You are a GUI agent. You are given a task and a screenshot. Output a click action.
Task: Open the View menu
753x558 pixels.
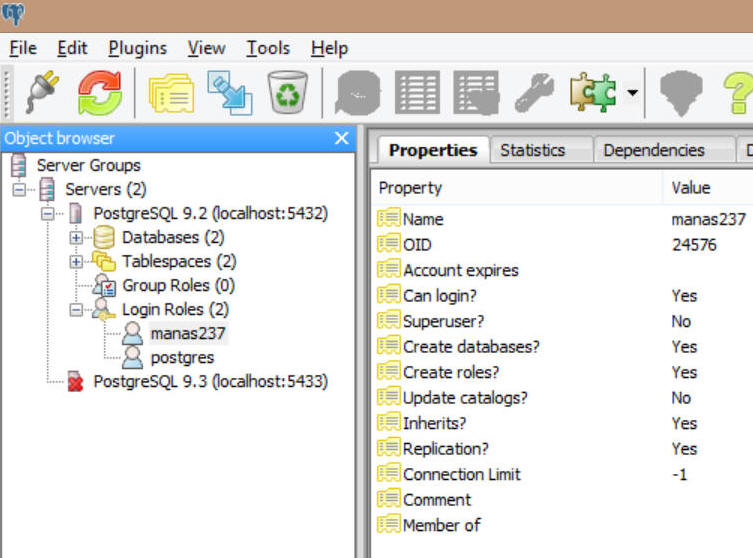point(206,48)
